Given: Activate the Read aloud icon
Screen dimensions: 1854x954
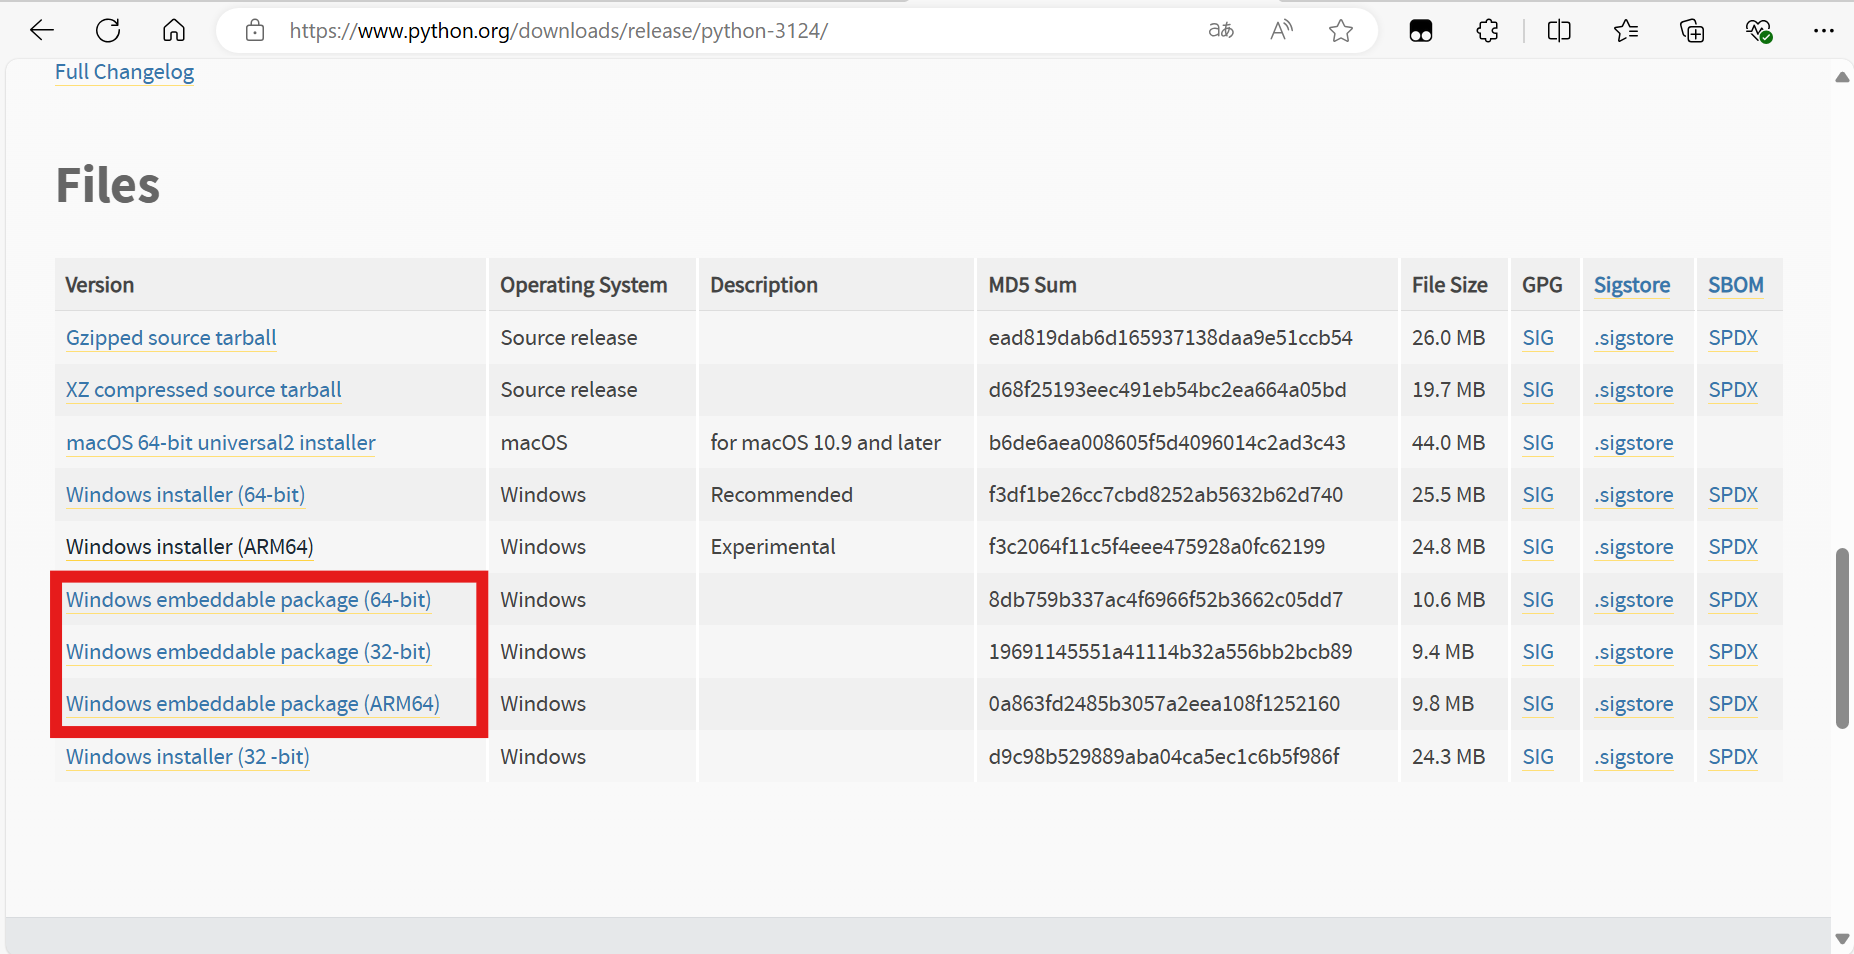Looking at the screenshot, I should point(1281,31).
